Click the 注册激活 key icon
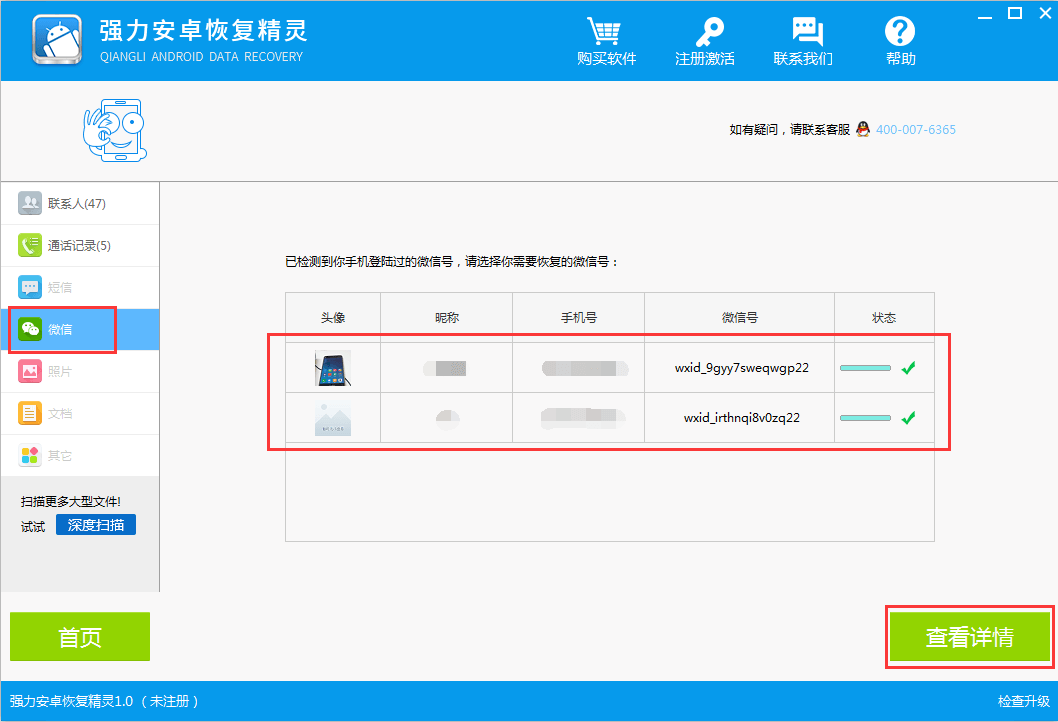 (x=708, y=31)
